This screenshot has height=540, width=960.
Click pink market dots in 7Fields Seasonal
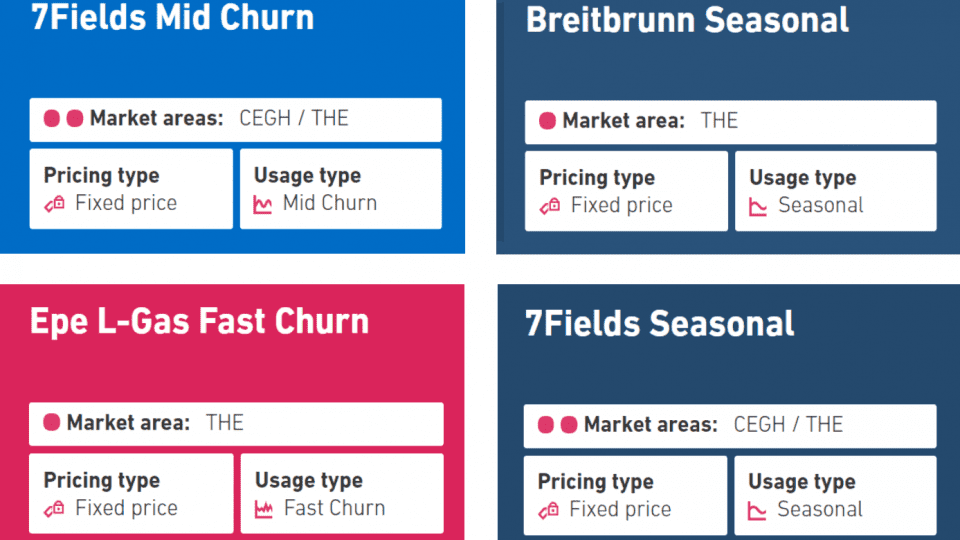pyautogui.click(x=557, y=424)
